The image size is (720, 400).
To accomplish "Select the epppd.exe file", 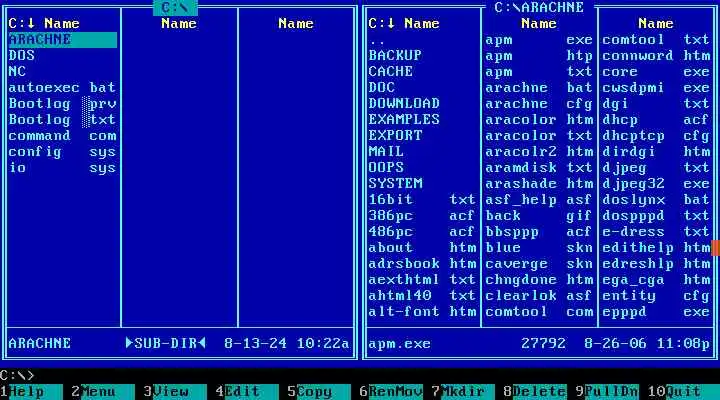I will (x=656, y=312).
